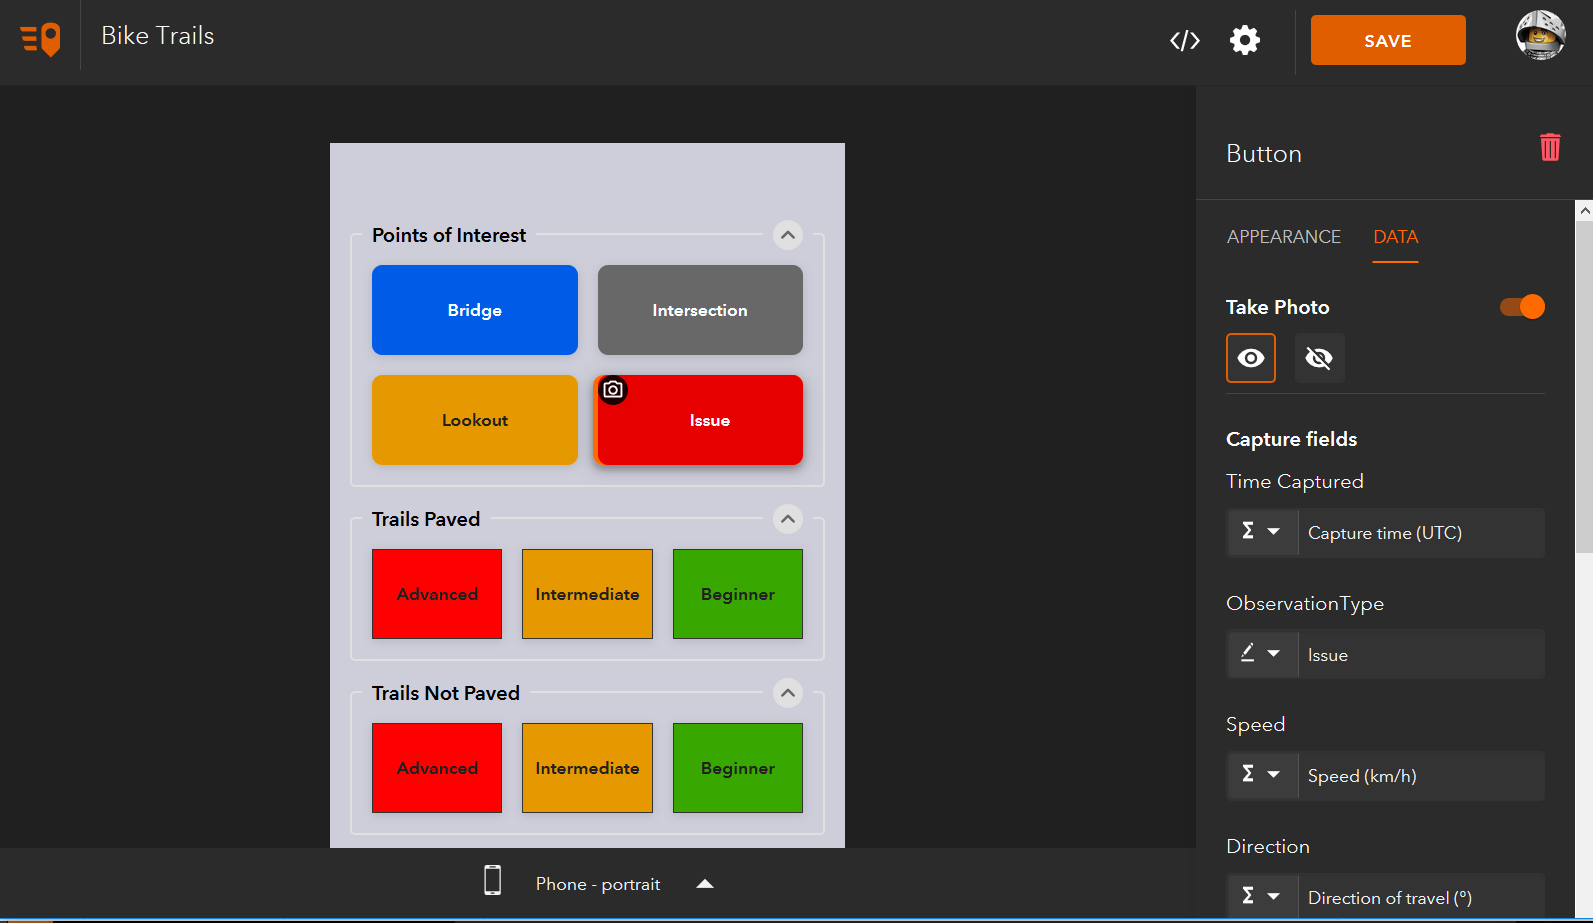Turn off the Take Photo switch
The height and width of the screenshot is (923, 1593).
[x=1522, y=307]
